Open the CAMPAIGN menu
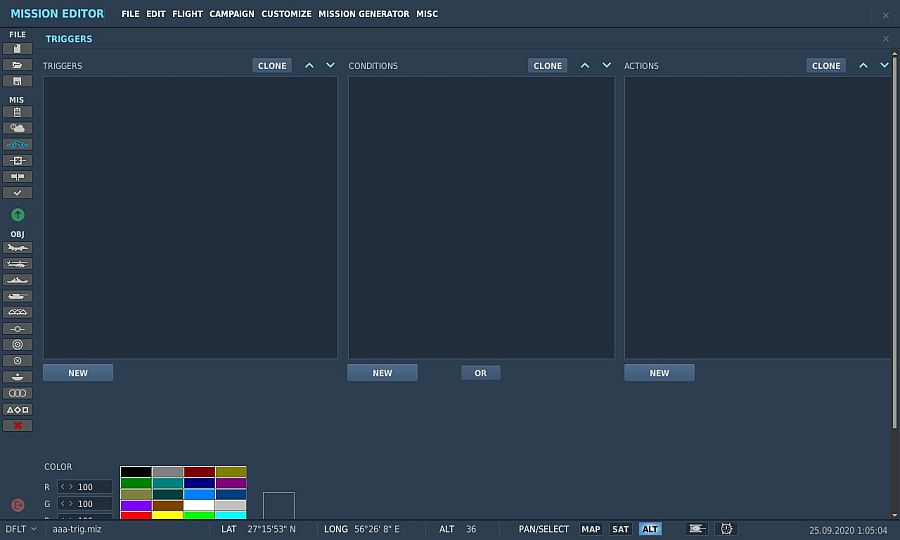Image resolution: width=900 pixels, height=540 pixels. [232, 14]
